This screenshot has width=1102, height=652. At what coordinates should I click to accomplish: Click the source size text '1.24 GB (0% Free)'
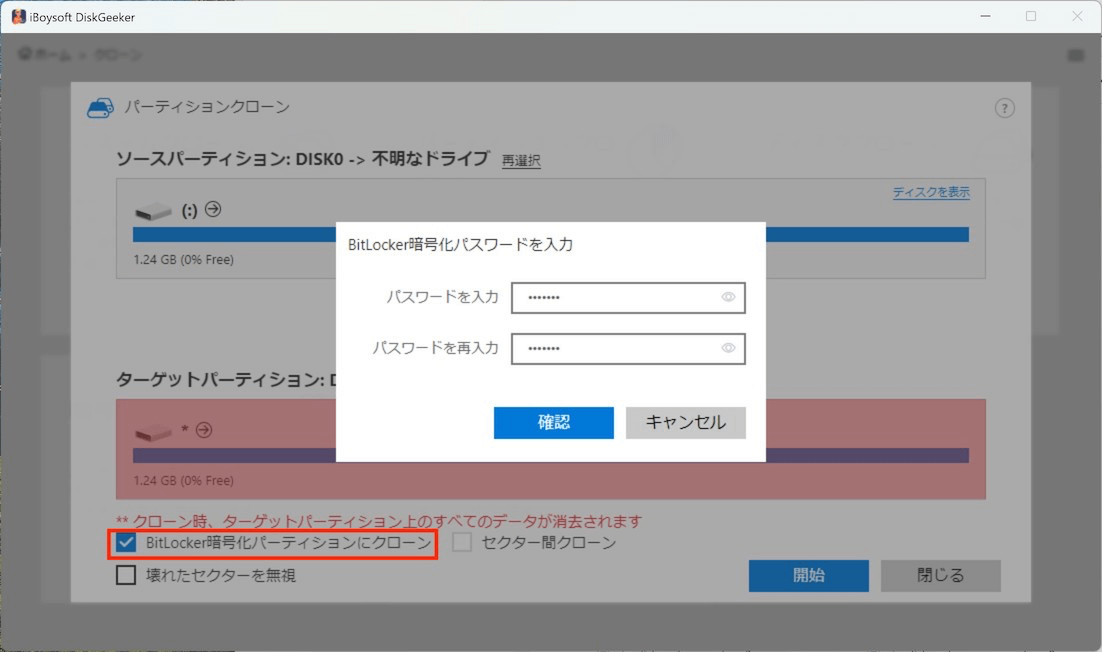(x=183, y=259)
